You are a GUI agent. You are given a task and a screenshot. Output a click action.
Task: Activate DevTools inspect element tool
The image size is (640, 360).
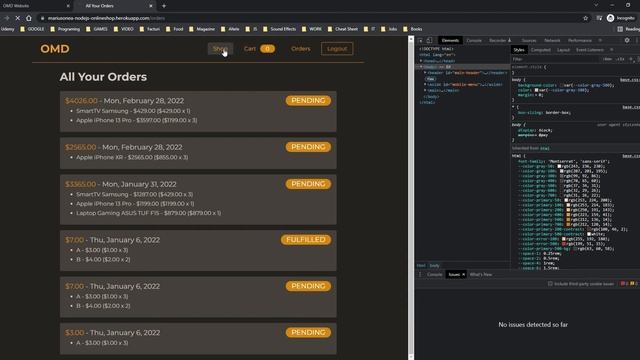pyautogui.click(x=420, y=40)
